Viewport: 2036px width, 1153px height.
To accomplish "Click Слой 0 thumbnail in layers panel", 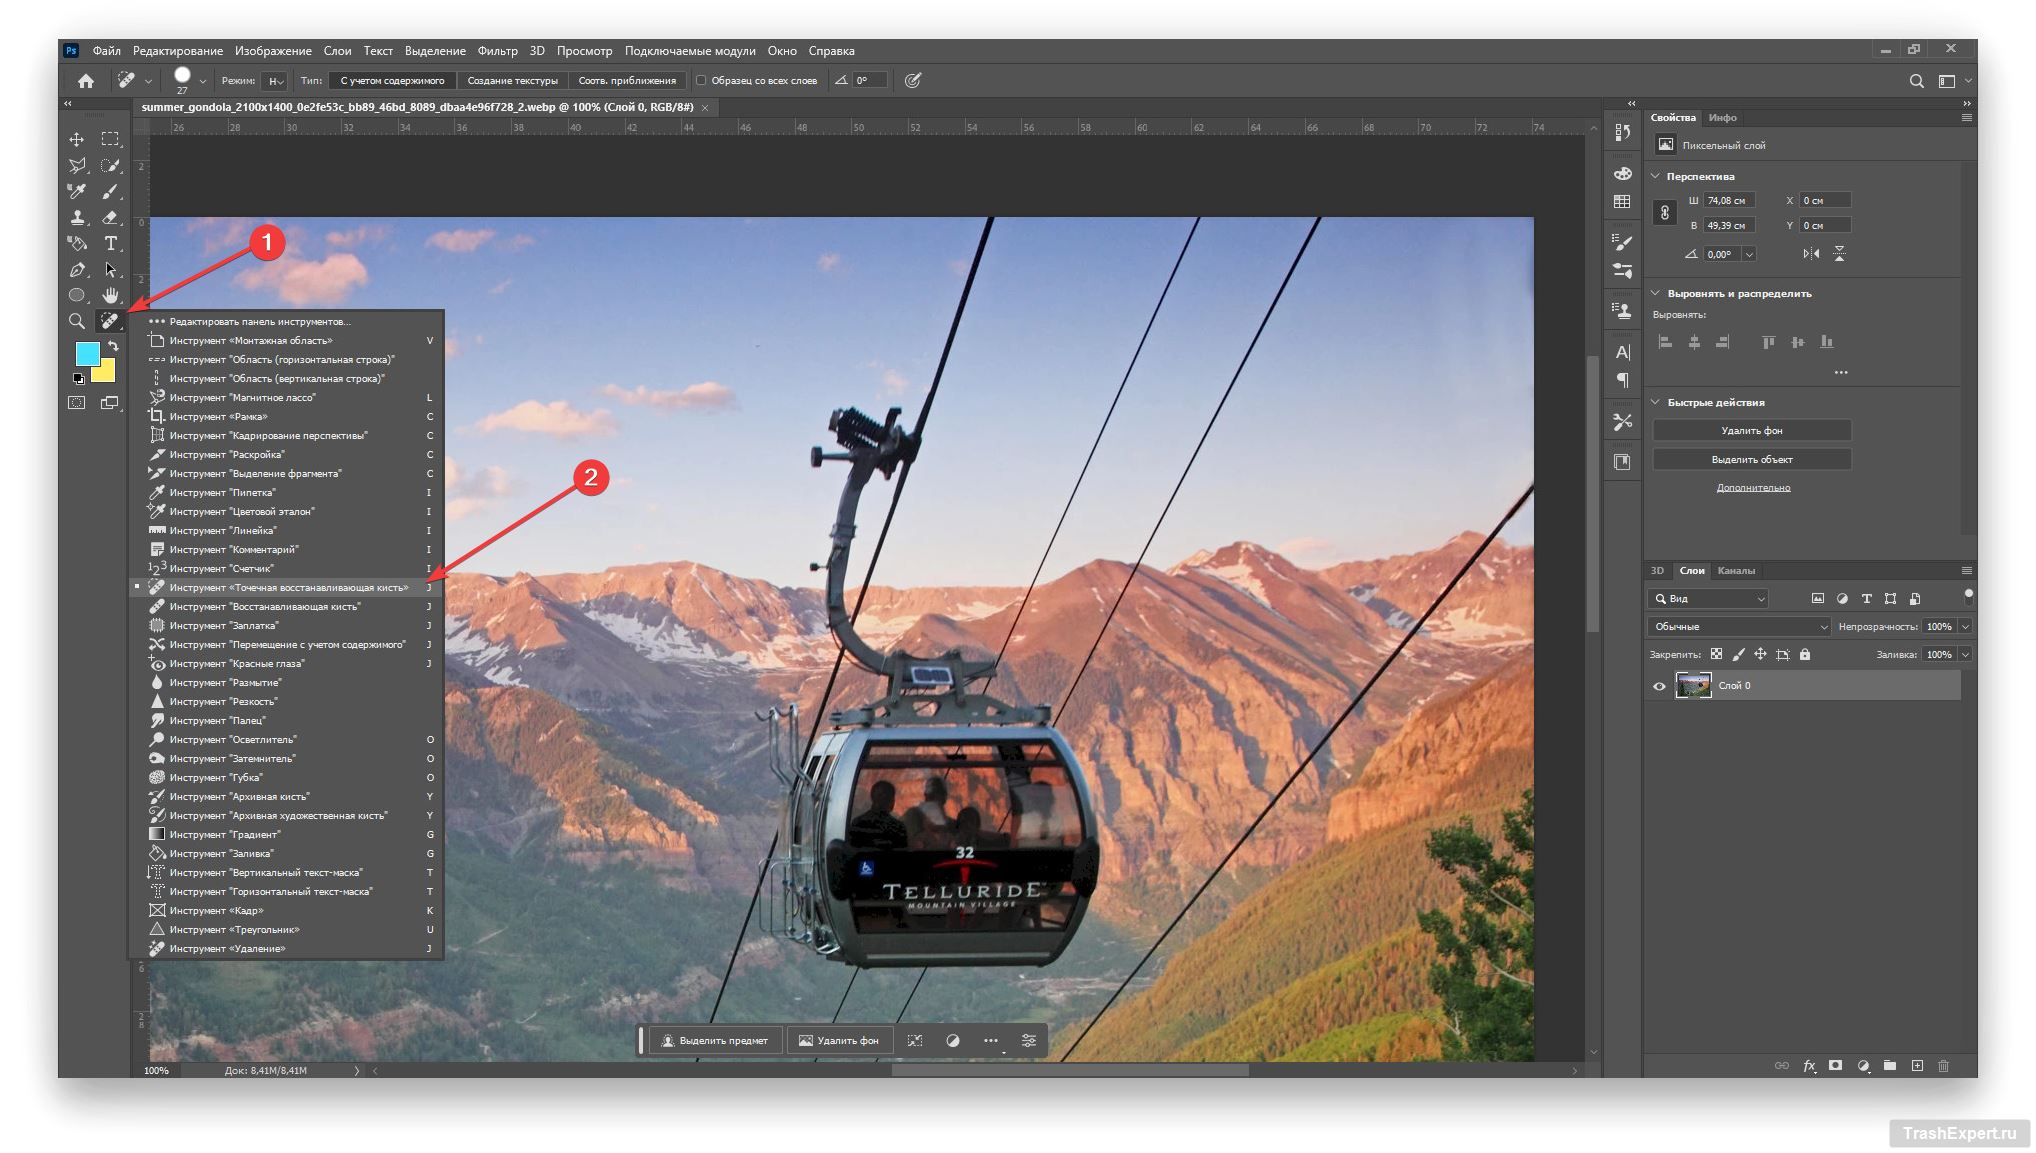I will pyautogui.click(x=1692, y=685).
